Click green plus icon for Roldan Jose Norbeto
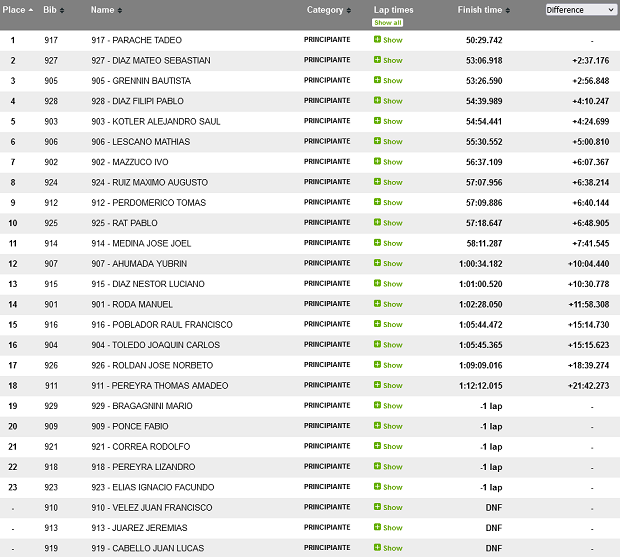The width and height of the screenshot is (620, 557). click(377, 365)
